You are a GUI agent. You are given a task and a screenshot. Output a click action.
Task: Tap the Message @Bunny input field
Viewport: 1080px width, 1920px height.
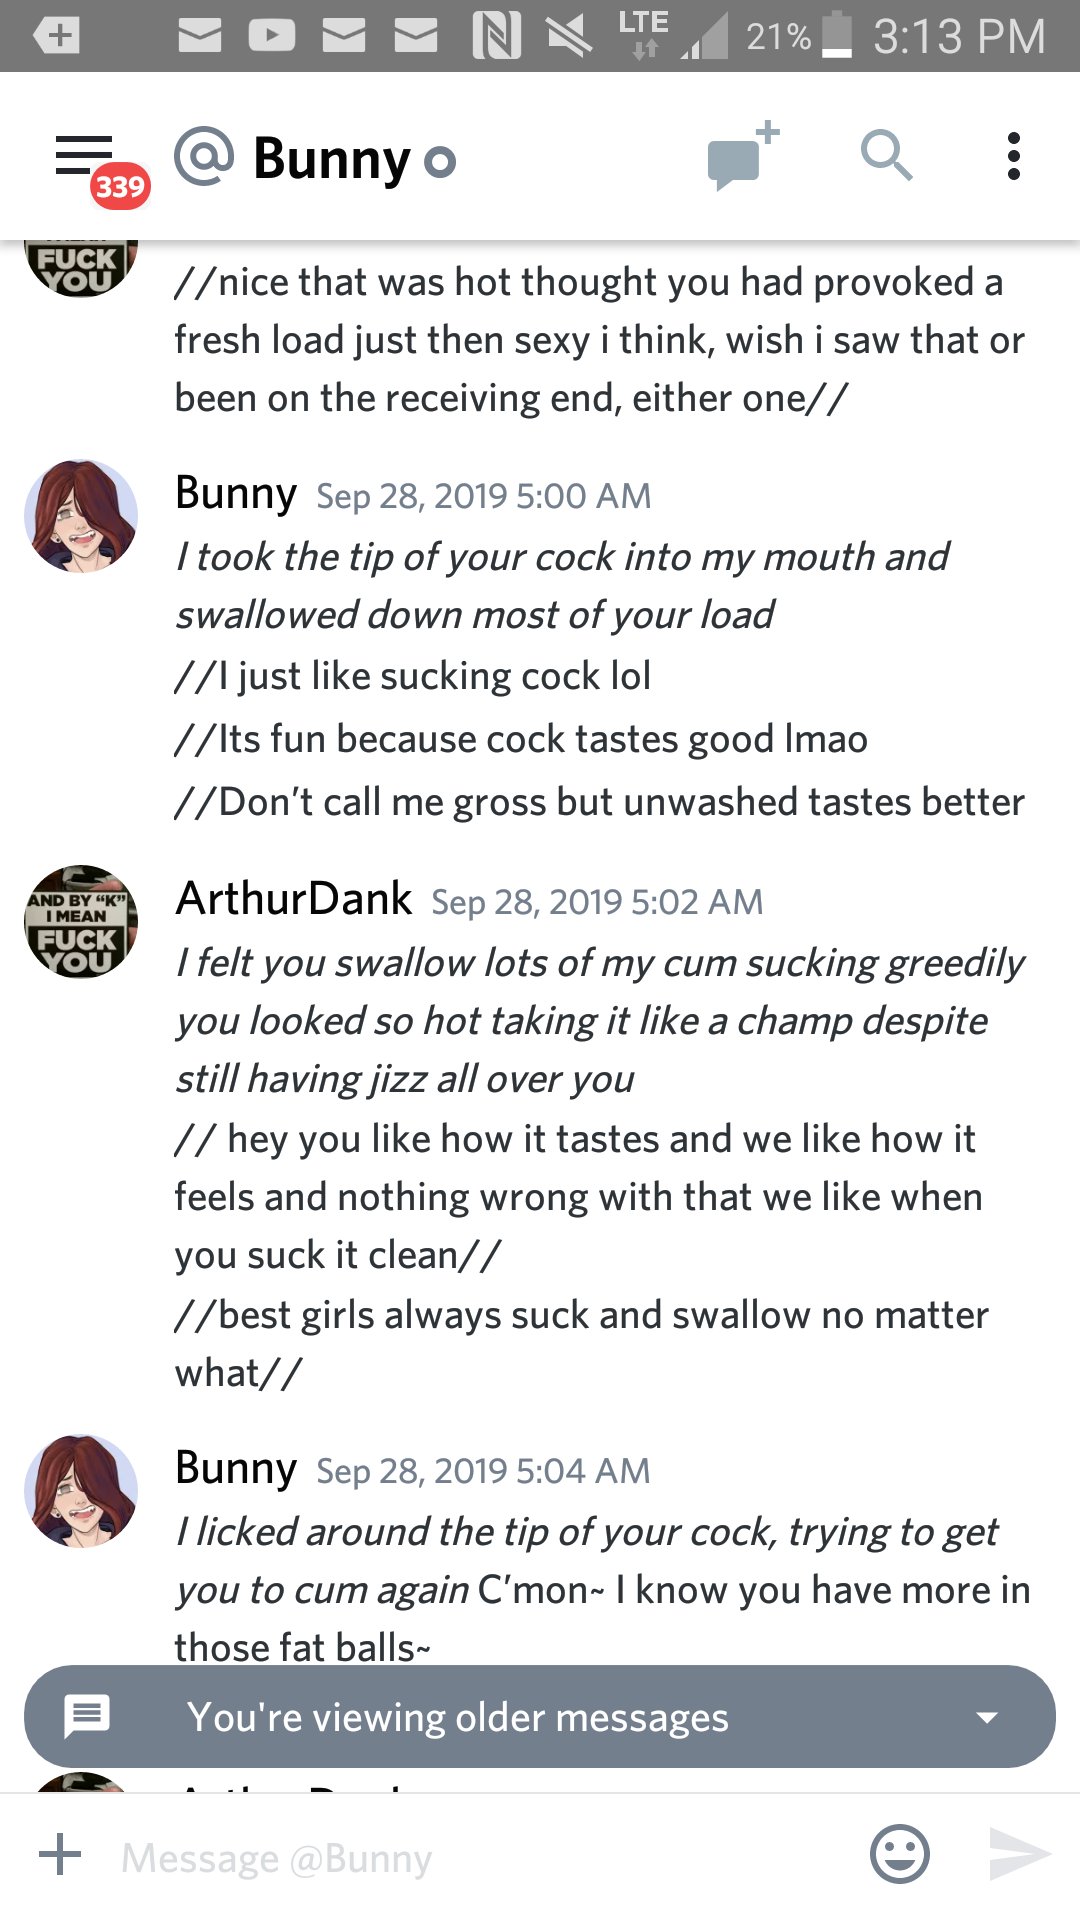tap(480, 1858)
